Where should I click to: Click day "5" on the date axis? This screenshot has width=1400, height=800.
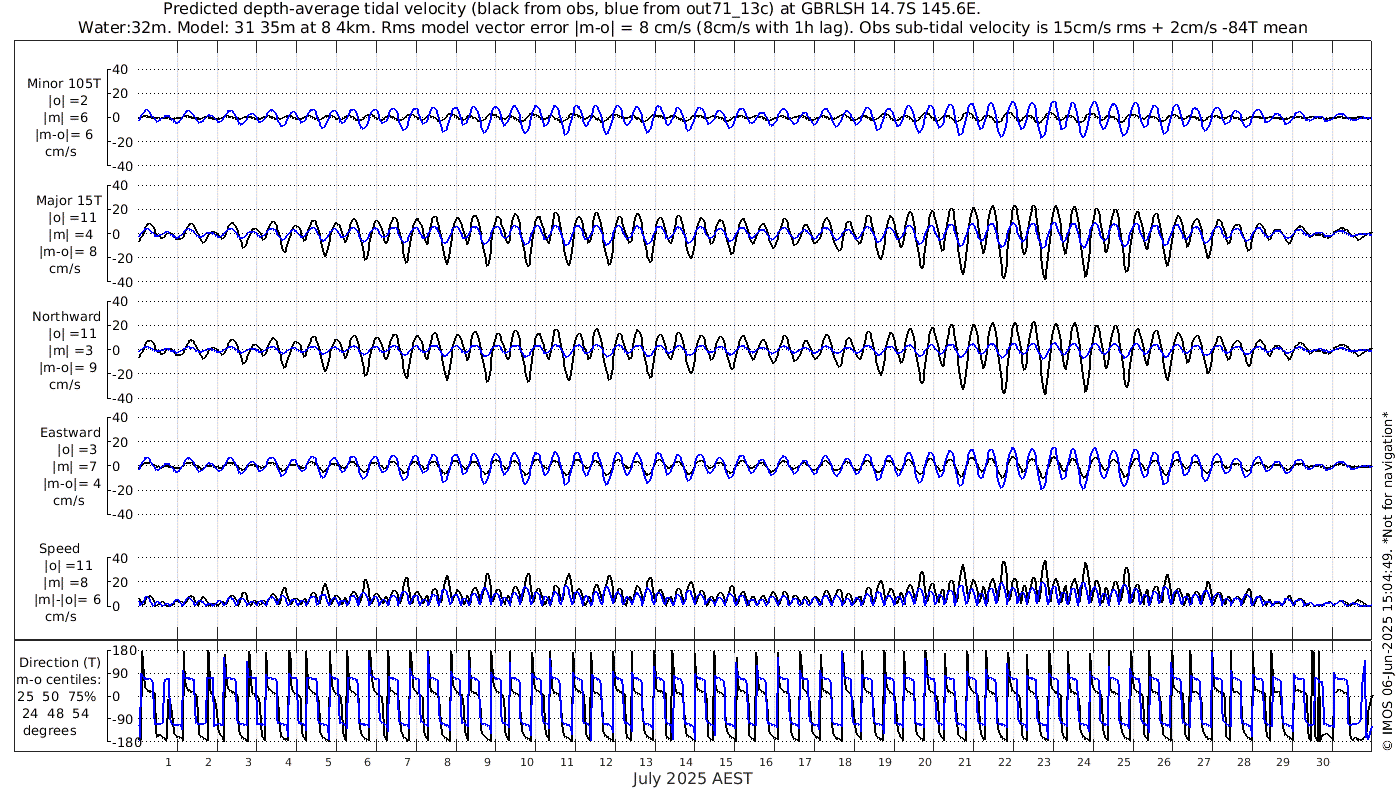(x=328, y=762)
